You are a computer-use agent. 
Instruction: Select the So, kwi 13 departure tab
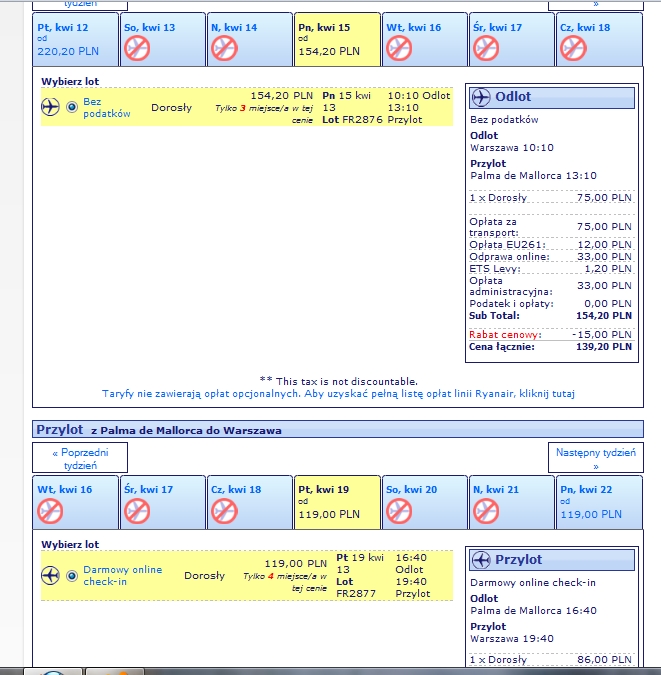[163, 39]
